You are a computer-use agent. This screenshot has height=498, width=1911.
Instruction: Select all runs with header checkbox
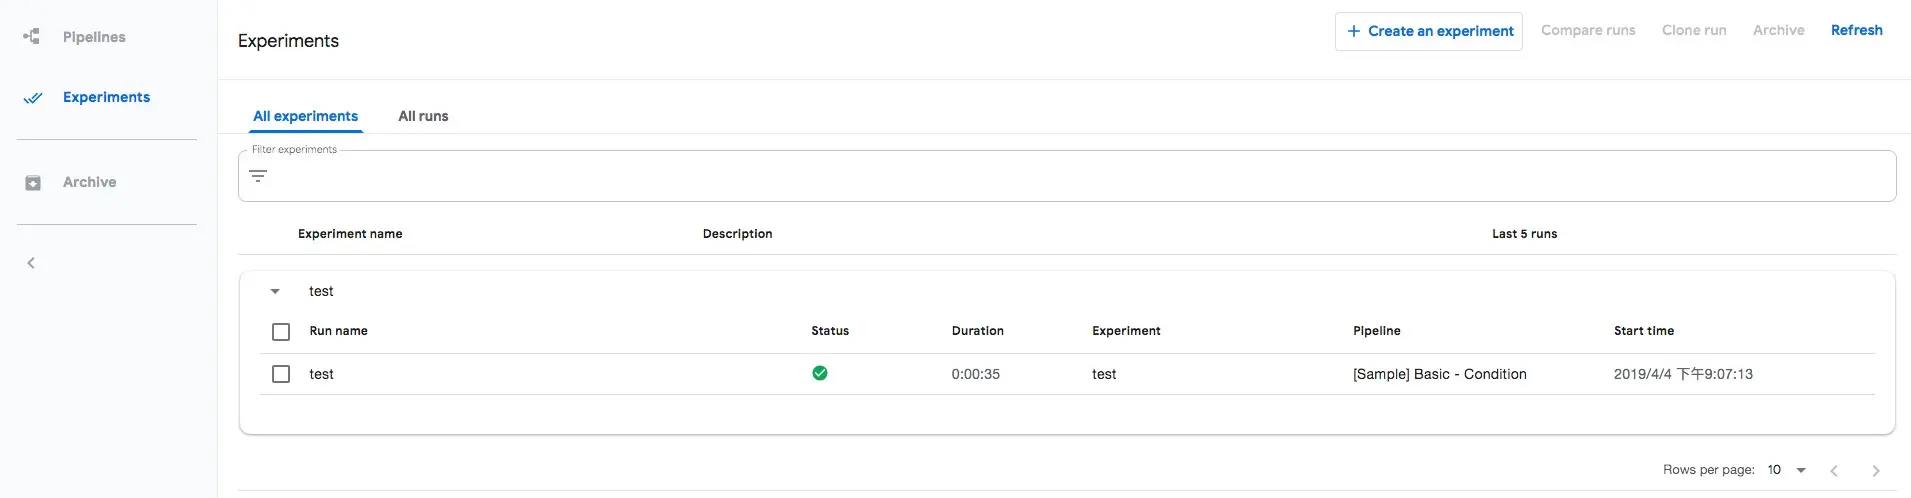(x=281, y=332)
